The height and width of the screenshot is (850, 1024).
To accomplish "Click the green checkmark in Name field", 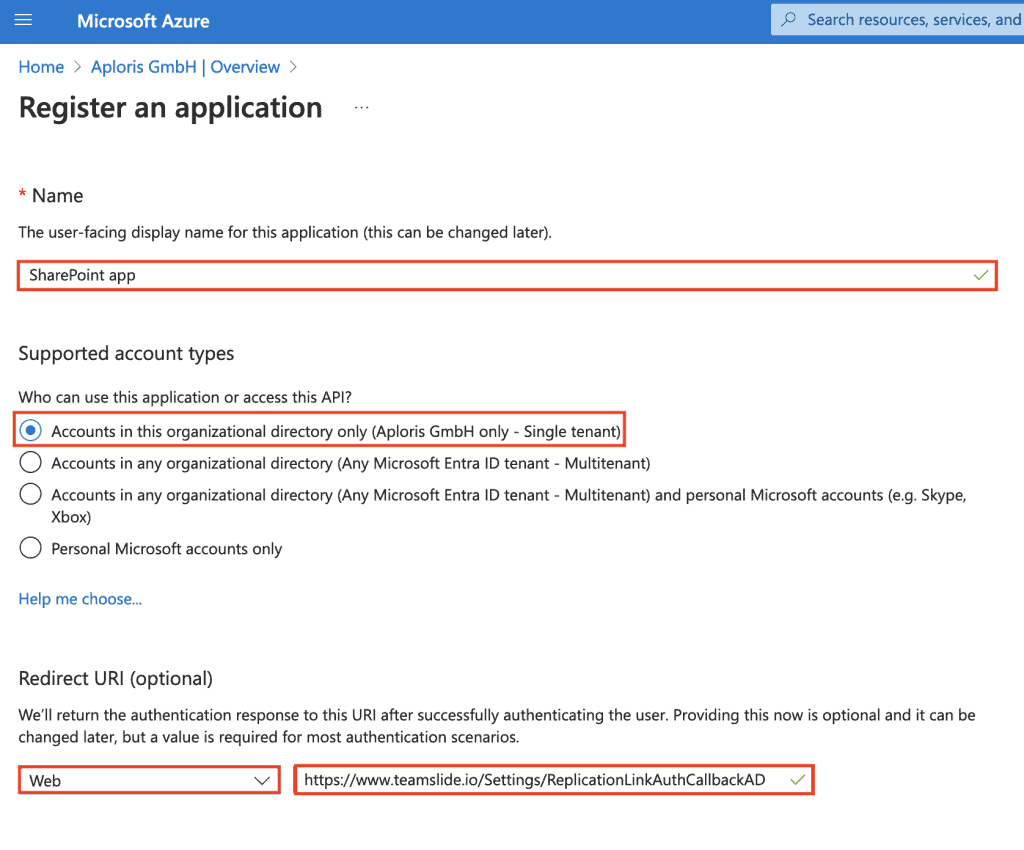I will pos(980,275).
